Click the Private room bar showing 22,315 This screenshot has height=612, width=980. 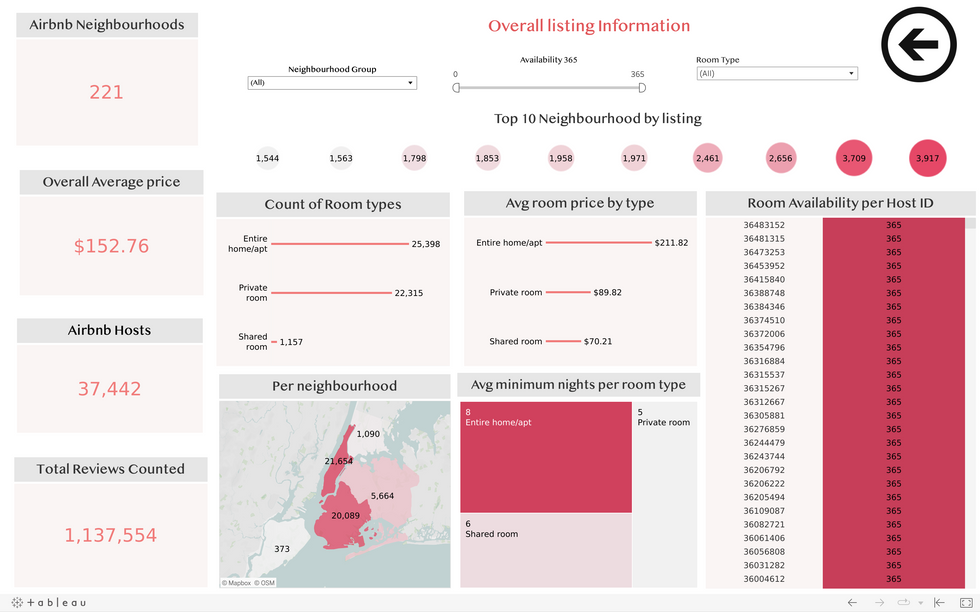(x=331, y=293)
